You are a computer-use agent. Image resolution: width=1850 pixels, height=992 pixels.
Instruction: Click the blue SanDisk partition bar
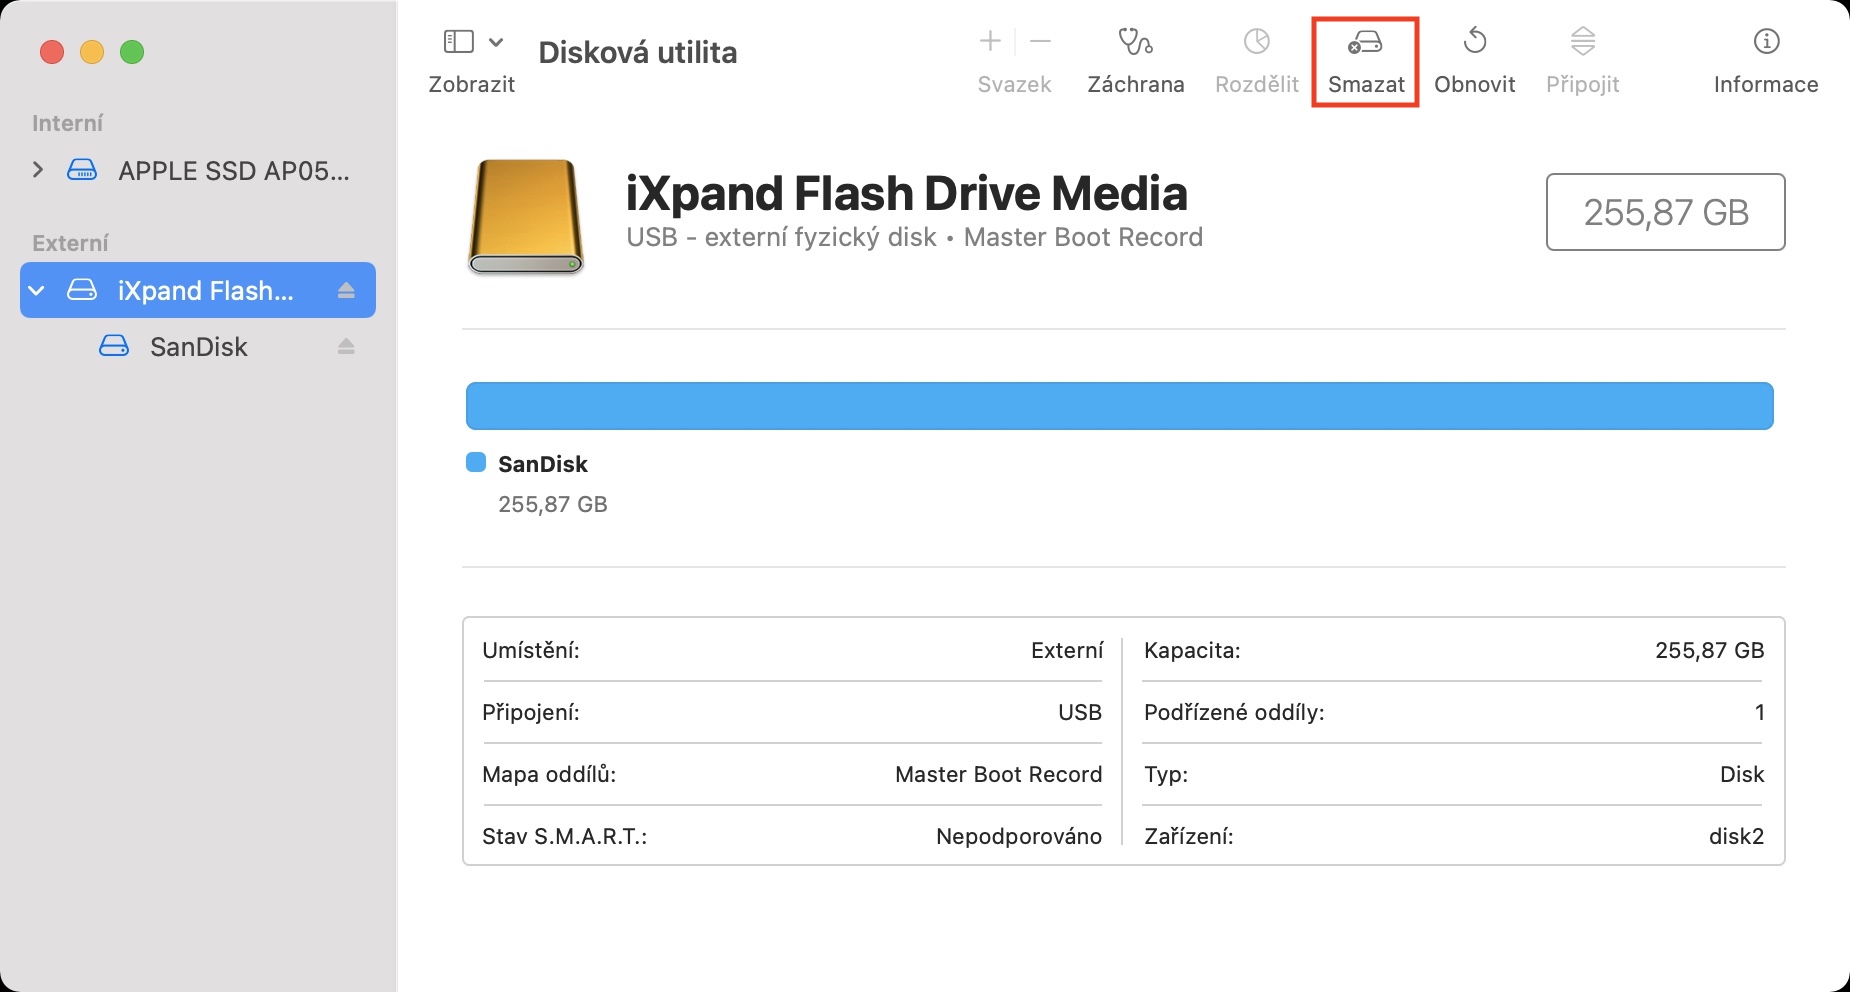pos(1119,406)
